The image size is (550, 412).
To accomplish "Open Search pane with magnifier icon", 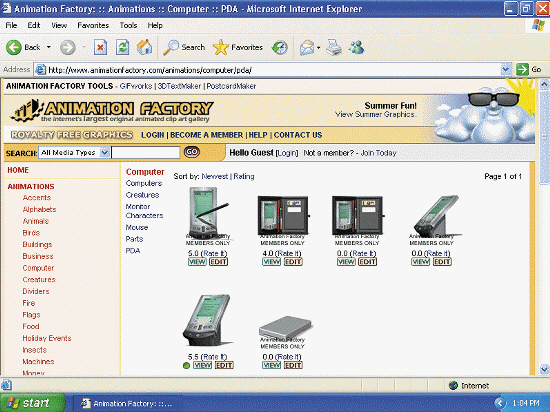I will tap(185, 47).
